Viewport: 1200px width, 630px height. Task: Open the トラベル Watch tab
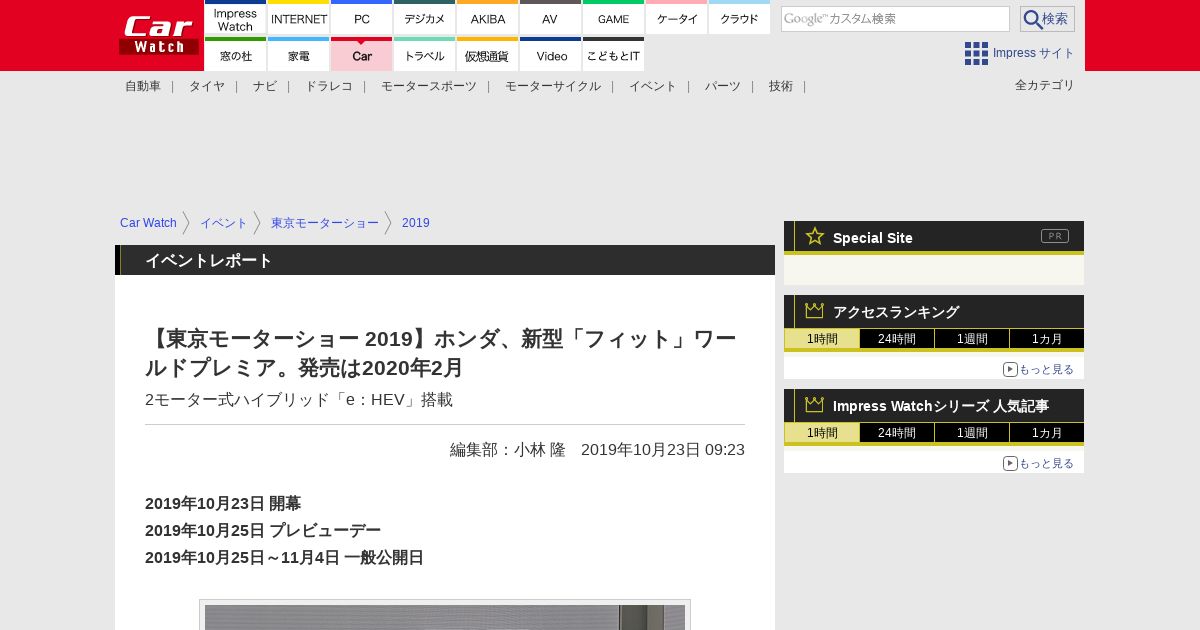[424, 54]
